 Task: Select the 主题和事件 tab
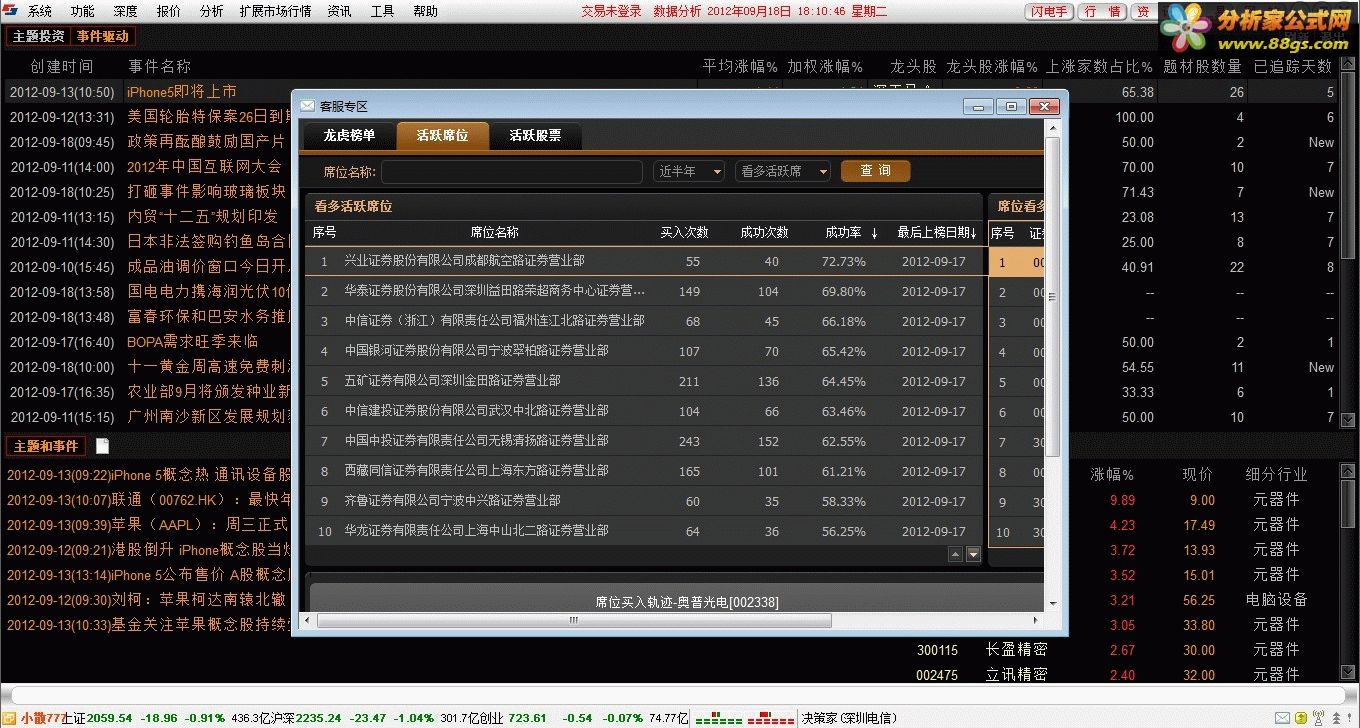(45, 446)
